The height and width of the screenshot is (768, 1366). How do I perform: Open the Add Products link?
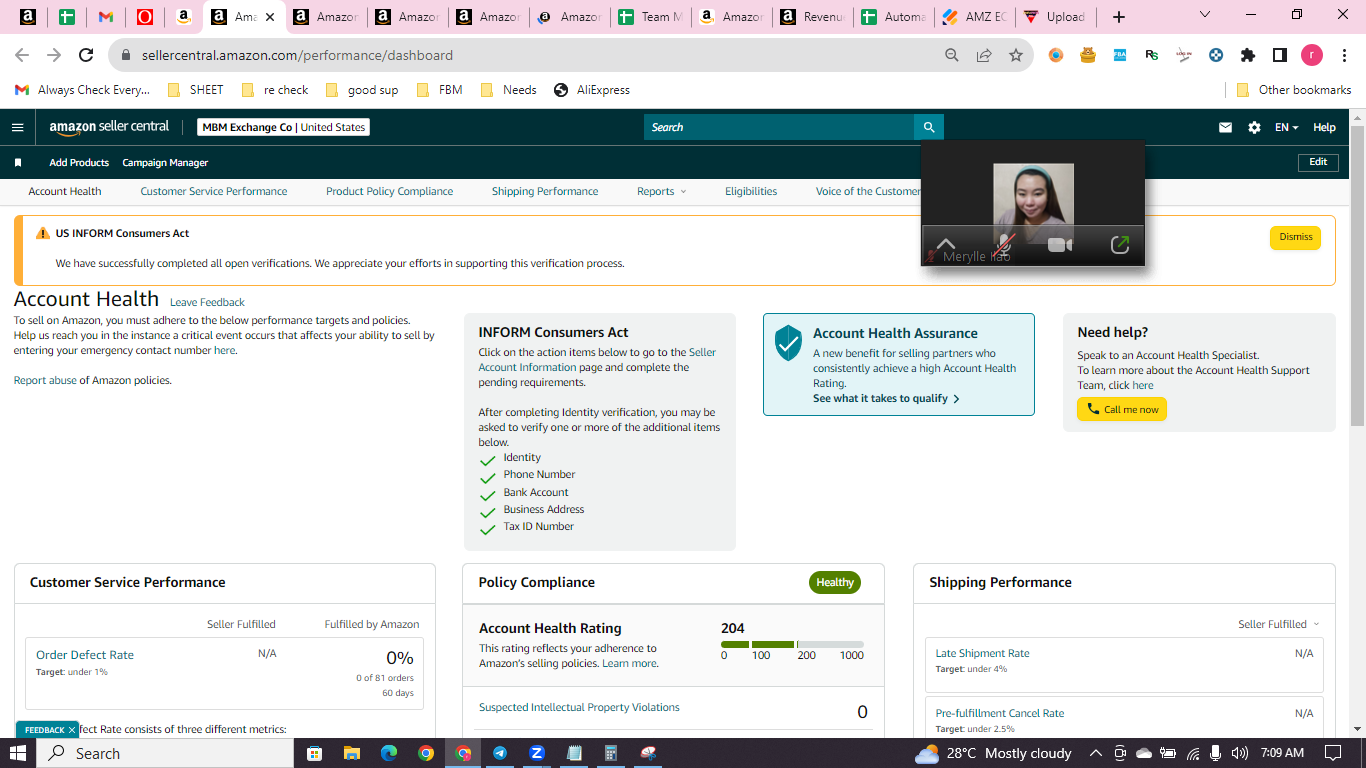coord(79,162)
